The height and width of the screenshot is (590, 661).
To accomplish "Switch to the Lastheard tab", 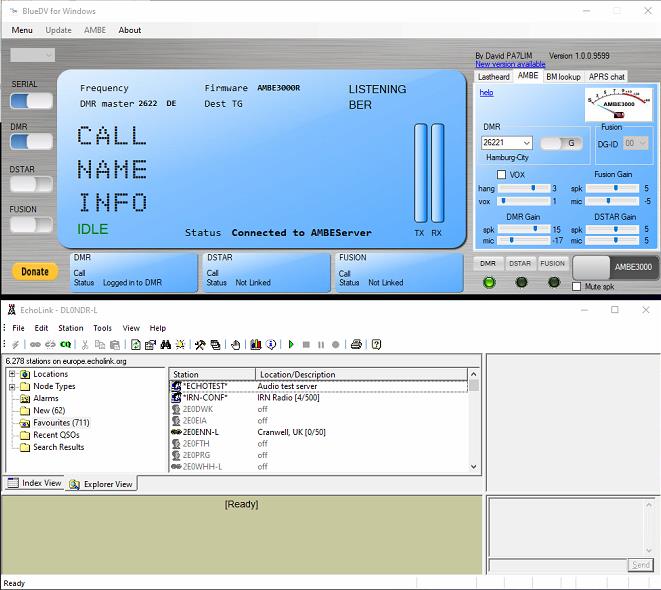I will tap(494, 77).
